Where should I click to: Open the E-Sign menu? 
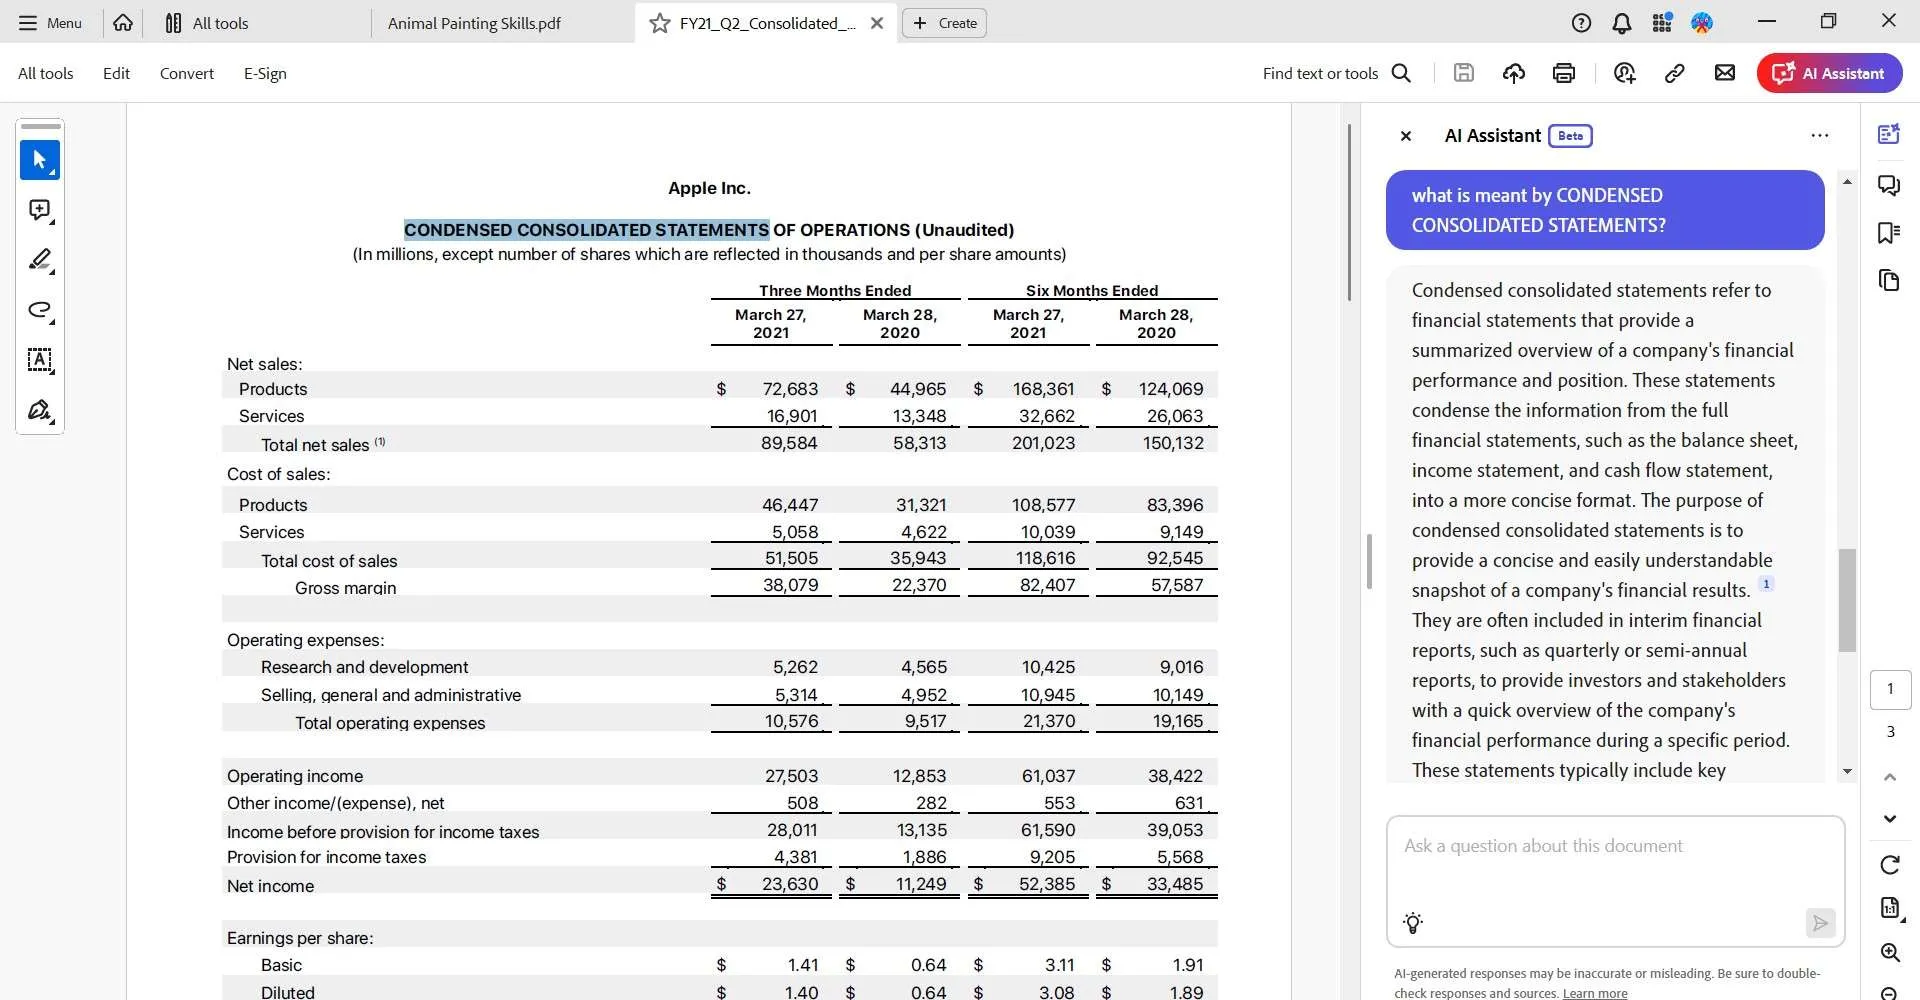click(x=265, y=73)
